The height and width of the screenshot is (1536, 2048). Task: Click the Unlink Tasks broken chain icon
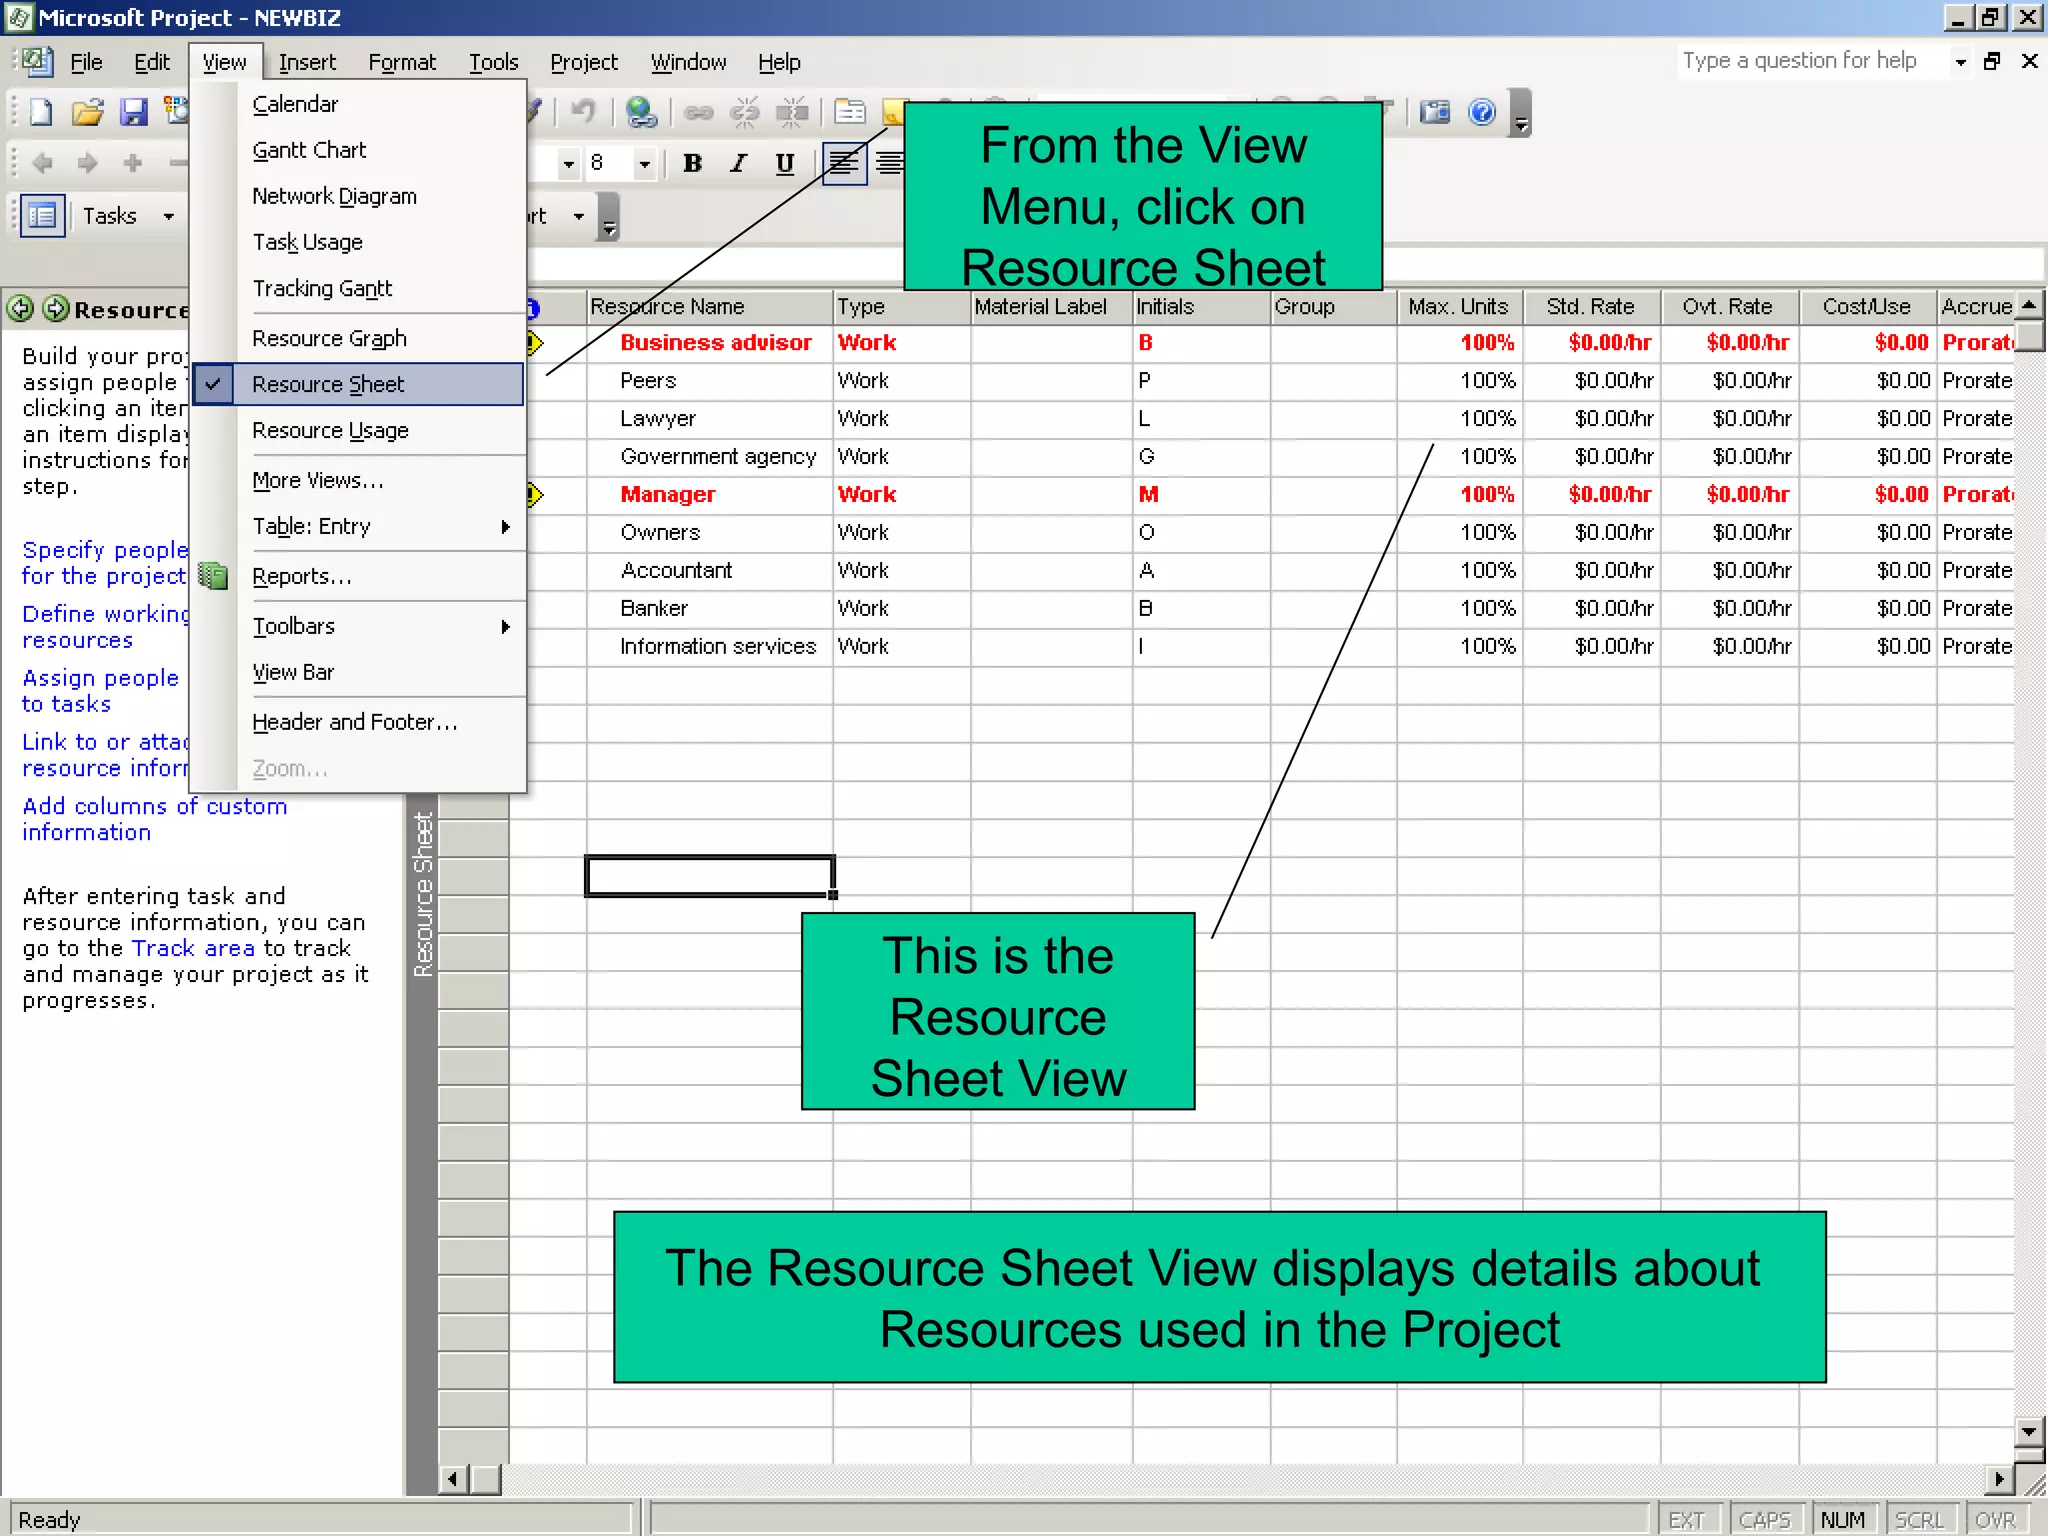point(745,112)
